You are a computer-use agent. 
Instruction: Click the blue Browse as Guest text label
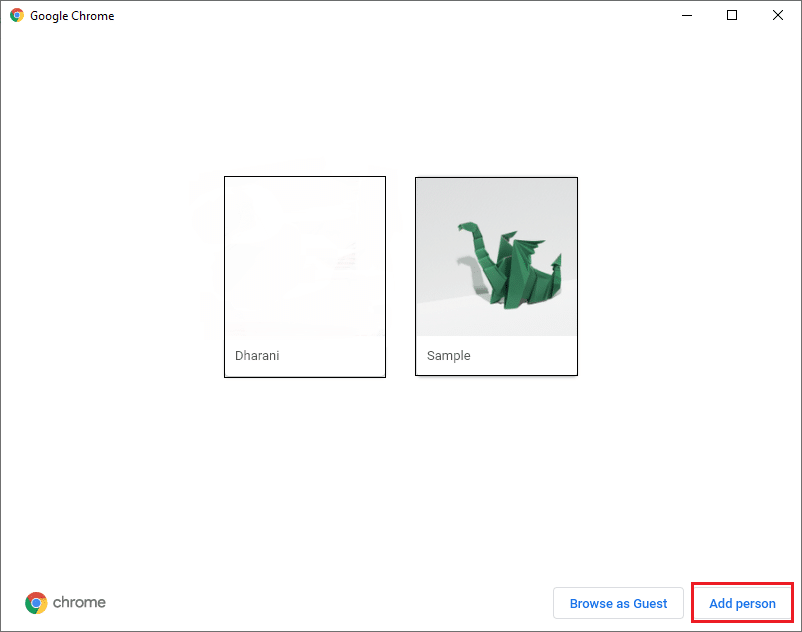coord(618,603)
